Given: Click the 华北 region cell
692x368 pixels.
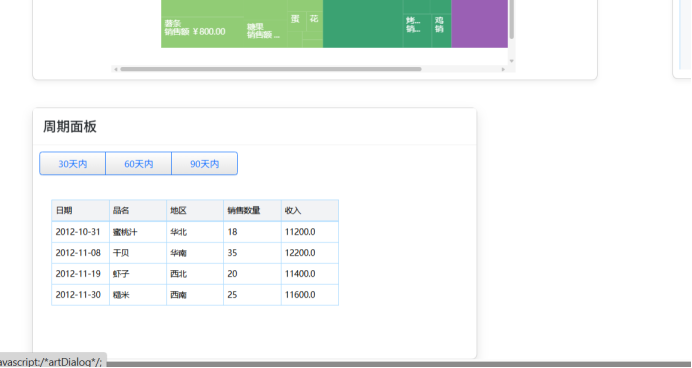Looking at the screenshot, I should pos(195,232).
